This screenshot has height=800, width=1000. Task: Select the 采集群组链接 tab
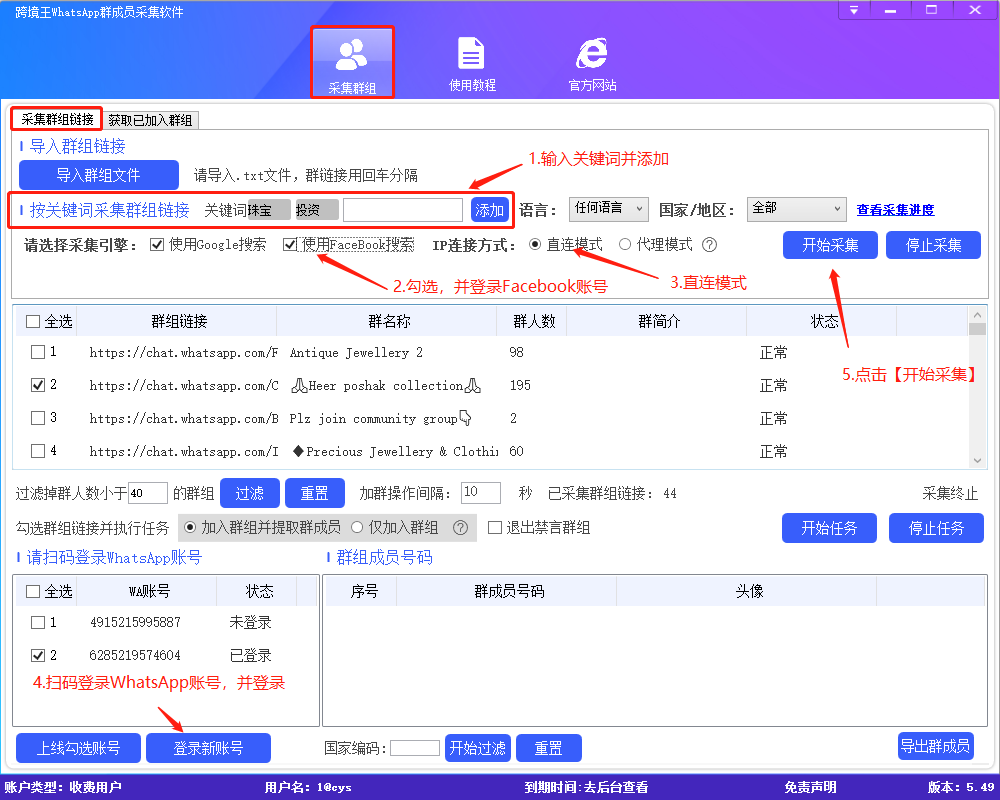[56, 119]
